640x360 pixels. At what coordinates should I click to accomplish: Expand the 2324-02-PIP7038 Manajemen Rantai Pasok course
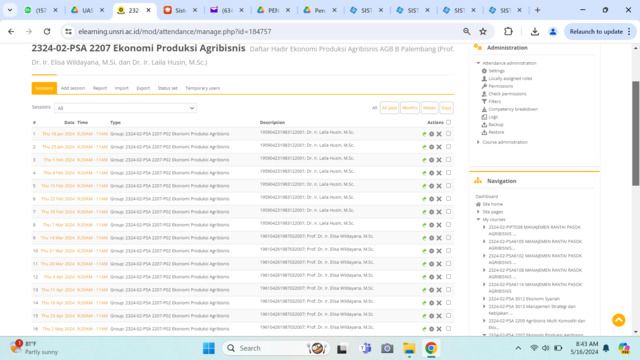tap(484, 227)
